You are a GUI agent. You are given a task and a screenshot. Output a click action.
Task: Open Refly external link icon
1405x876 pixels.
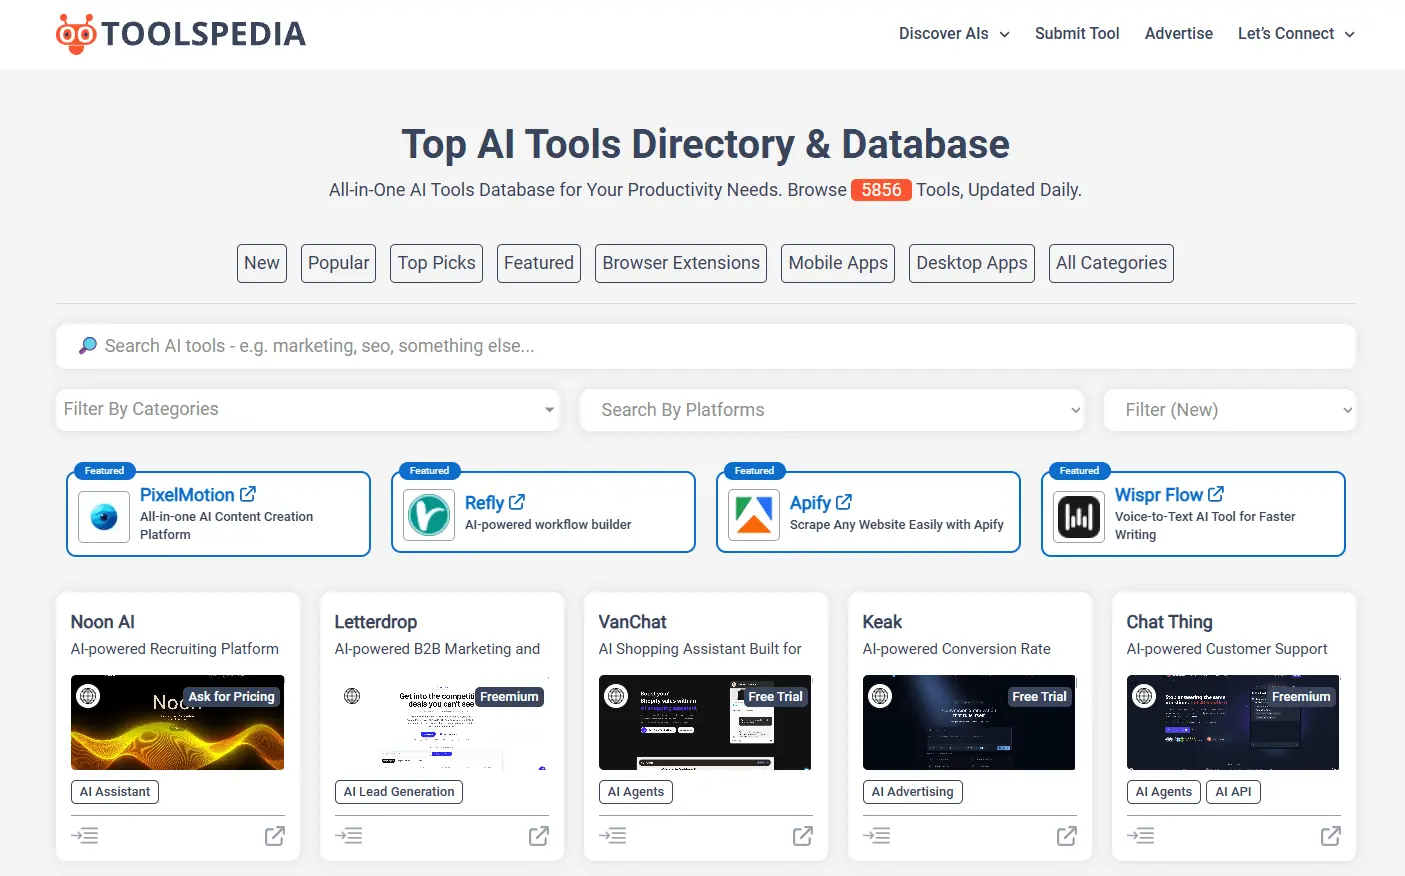(517, 502)
